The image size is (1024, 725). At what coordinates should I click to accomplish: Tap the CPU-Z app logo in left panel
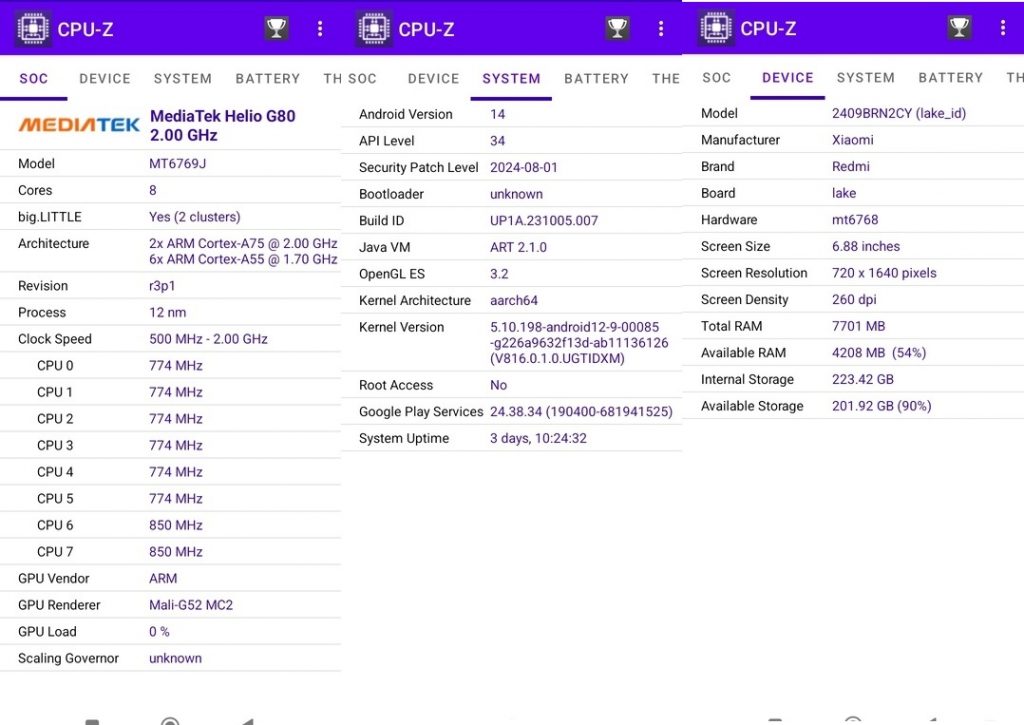33,29
